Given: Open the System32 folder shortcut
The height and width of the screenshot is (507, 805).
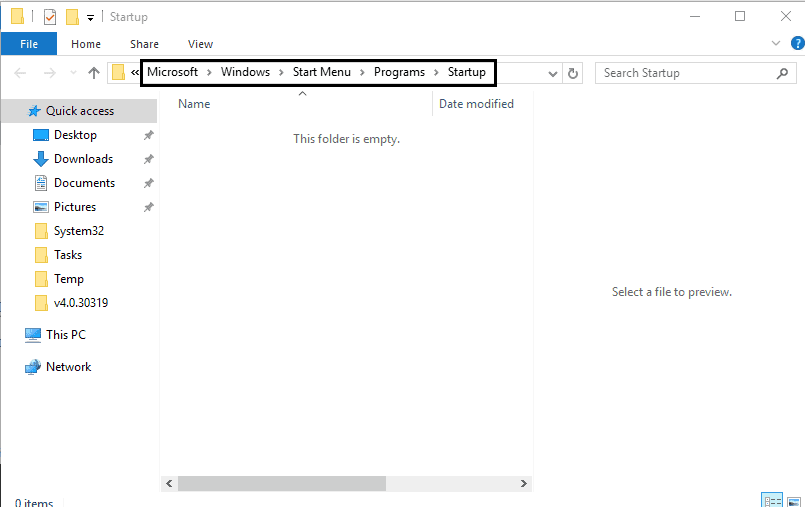Looking at the screenshot, I should click(x=79, y=231).
